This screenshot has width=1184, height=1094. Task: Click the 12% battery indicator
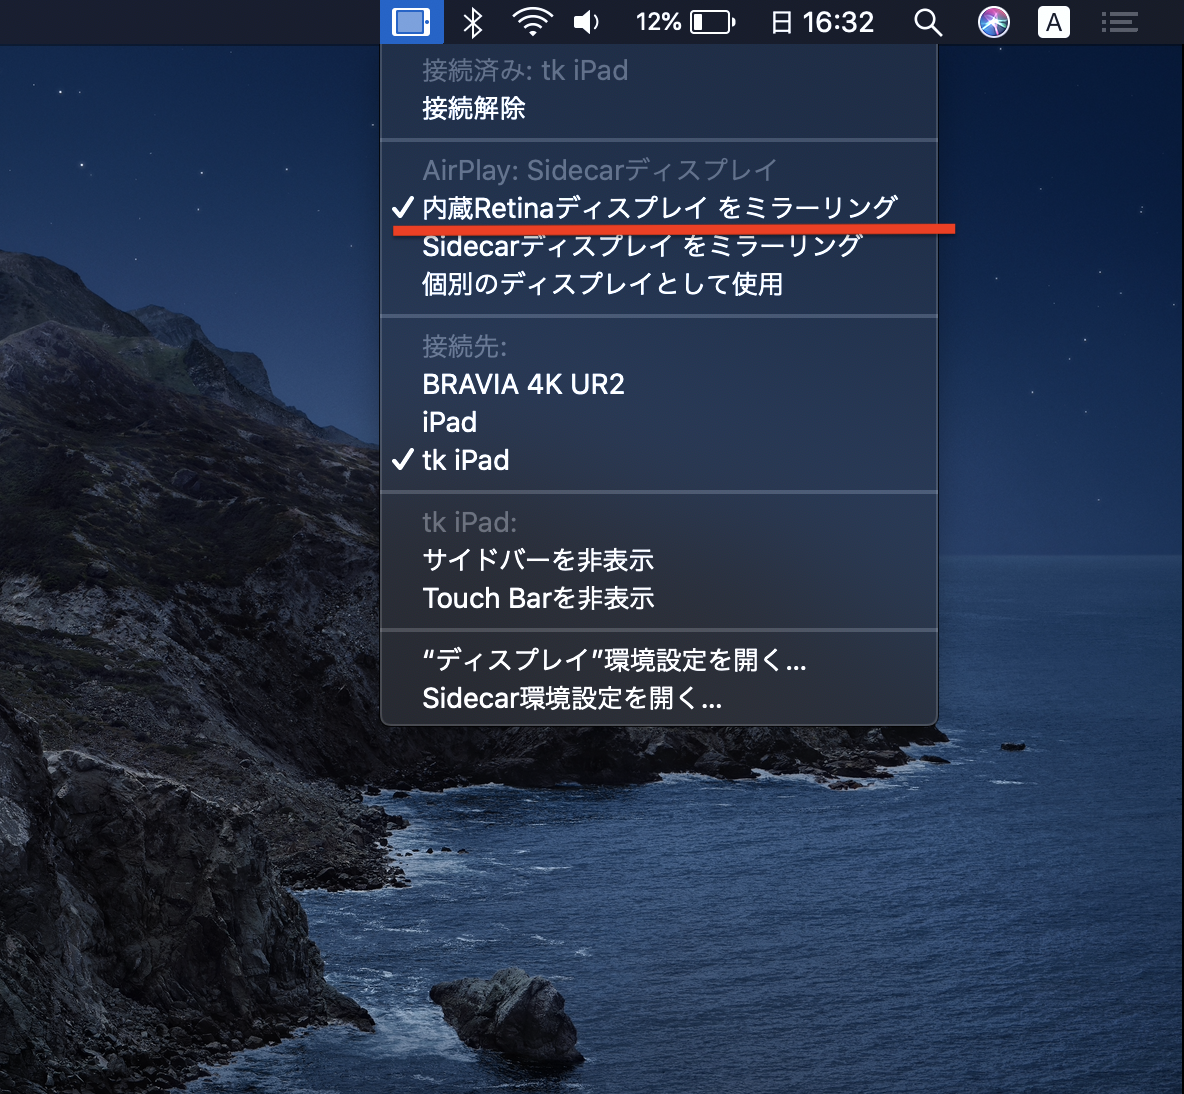click(x=685, y=22)
